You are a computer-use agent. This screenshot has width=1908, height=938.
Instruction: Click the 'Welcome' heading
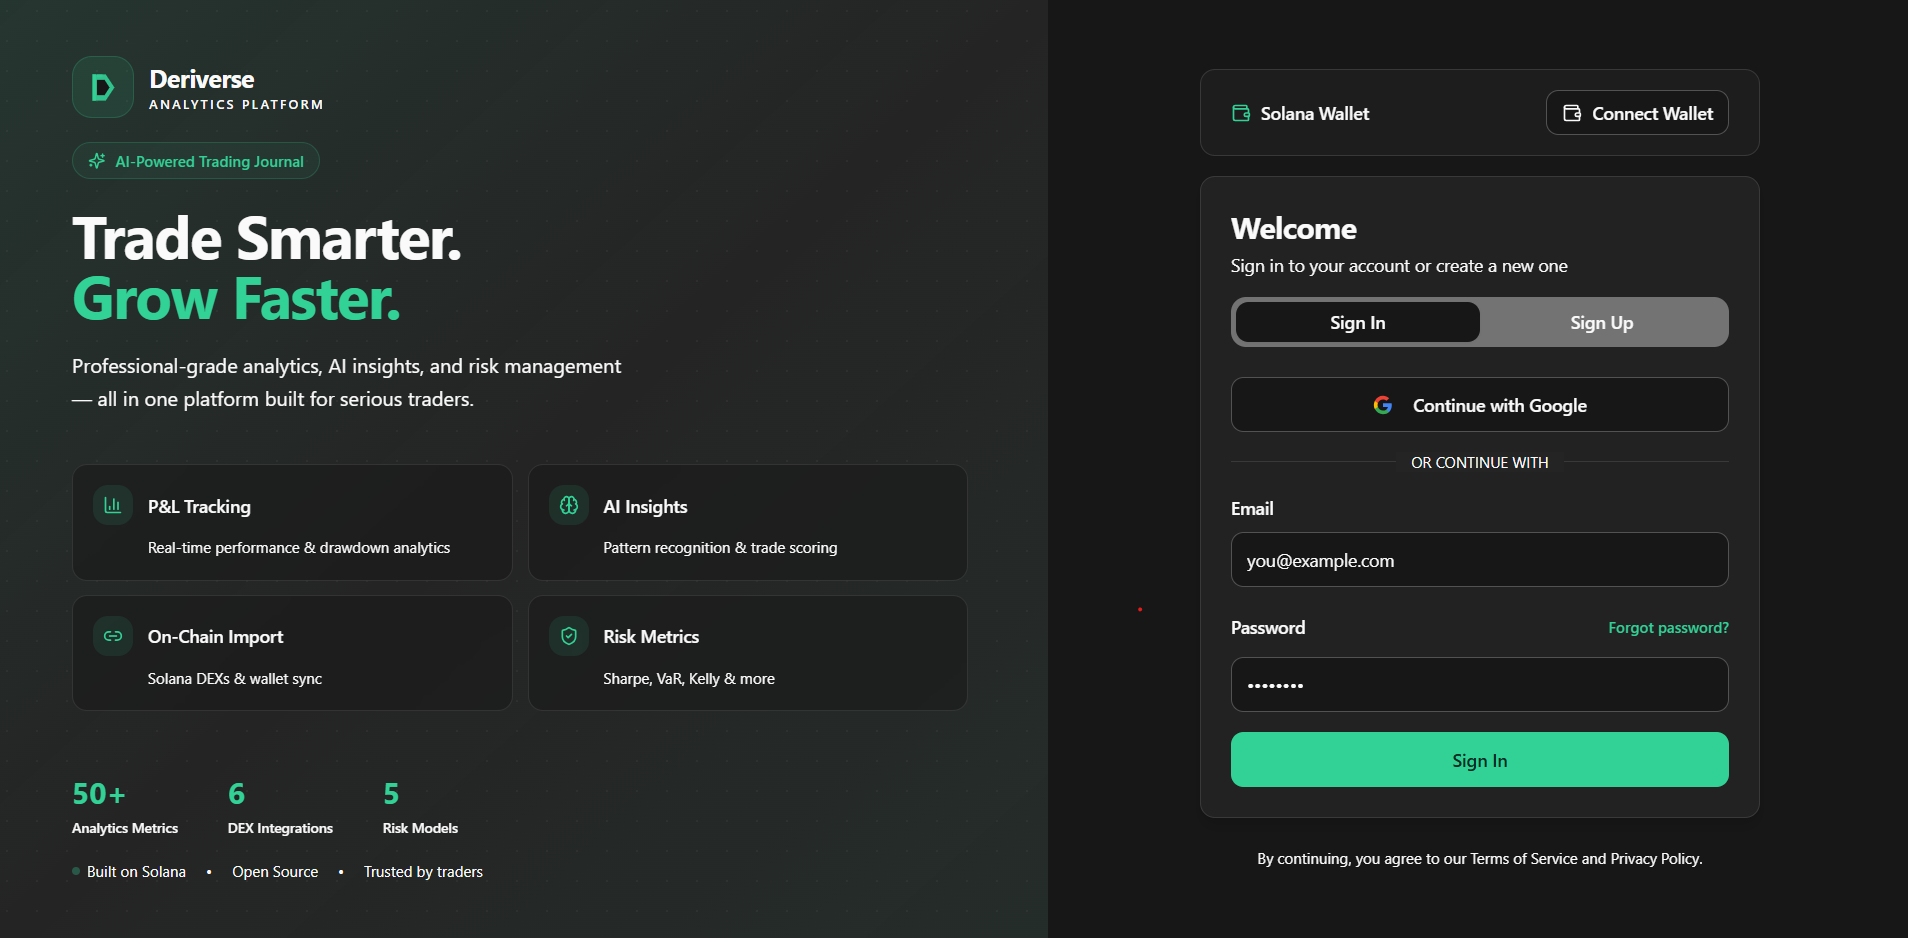(x=1294, y=229)
